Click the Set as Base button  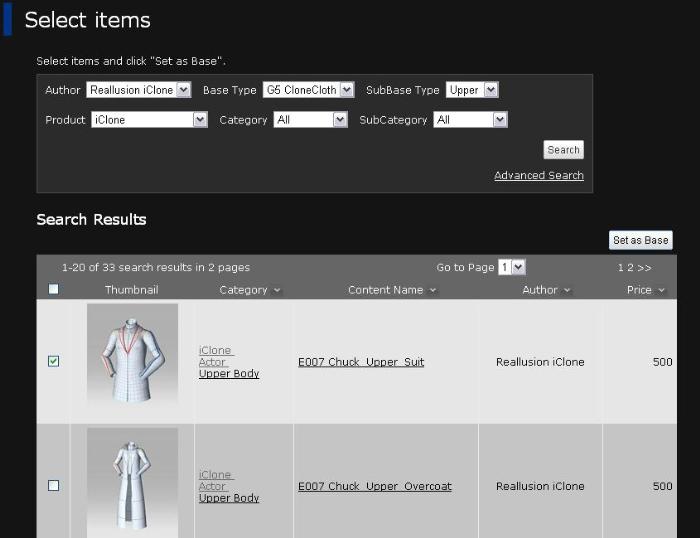pyautogui.click(x=641, y=240)
